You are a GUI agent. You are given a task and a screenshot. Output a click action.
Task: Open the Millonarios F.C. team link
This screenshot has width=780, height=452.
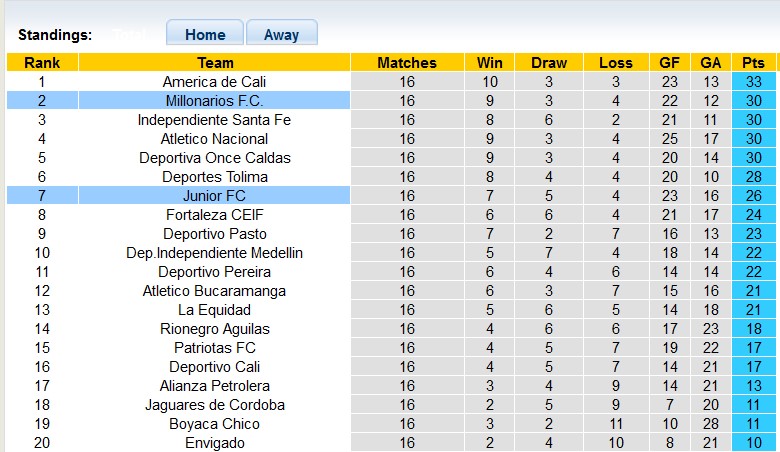(x=215, y=101)
